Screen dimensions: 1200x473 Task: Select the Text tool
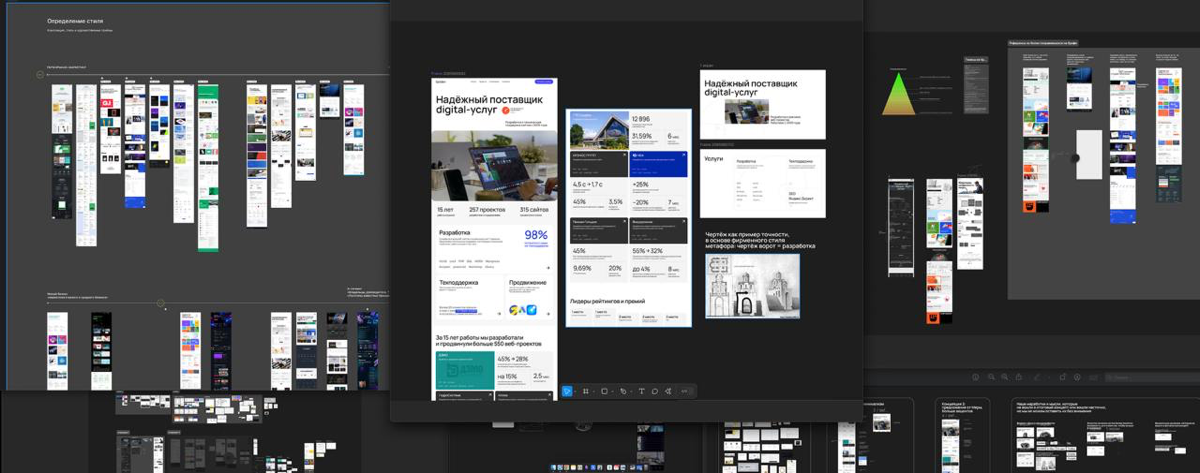point(641,391)
